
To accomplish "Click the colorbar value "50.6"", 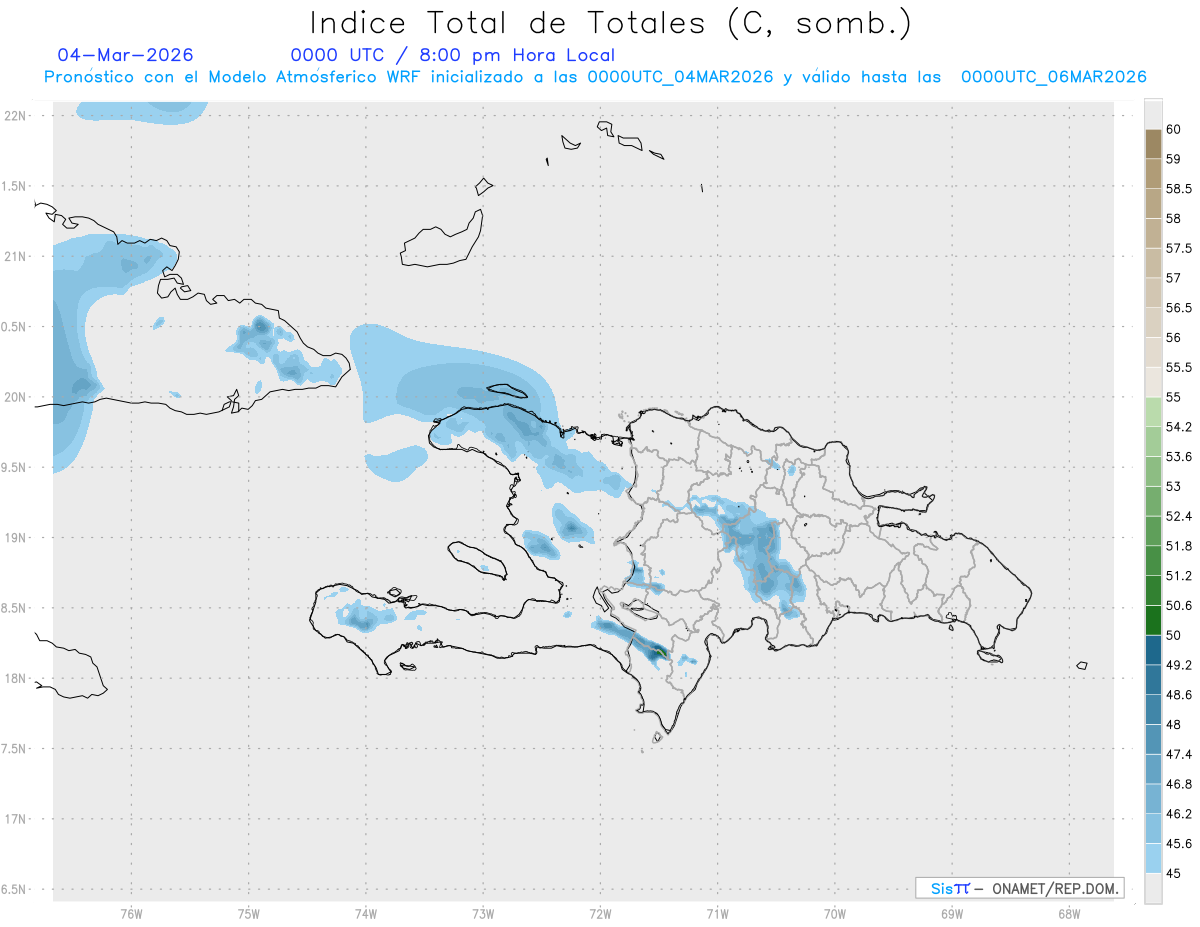I will 1178,605.
